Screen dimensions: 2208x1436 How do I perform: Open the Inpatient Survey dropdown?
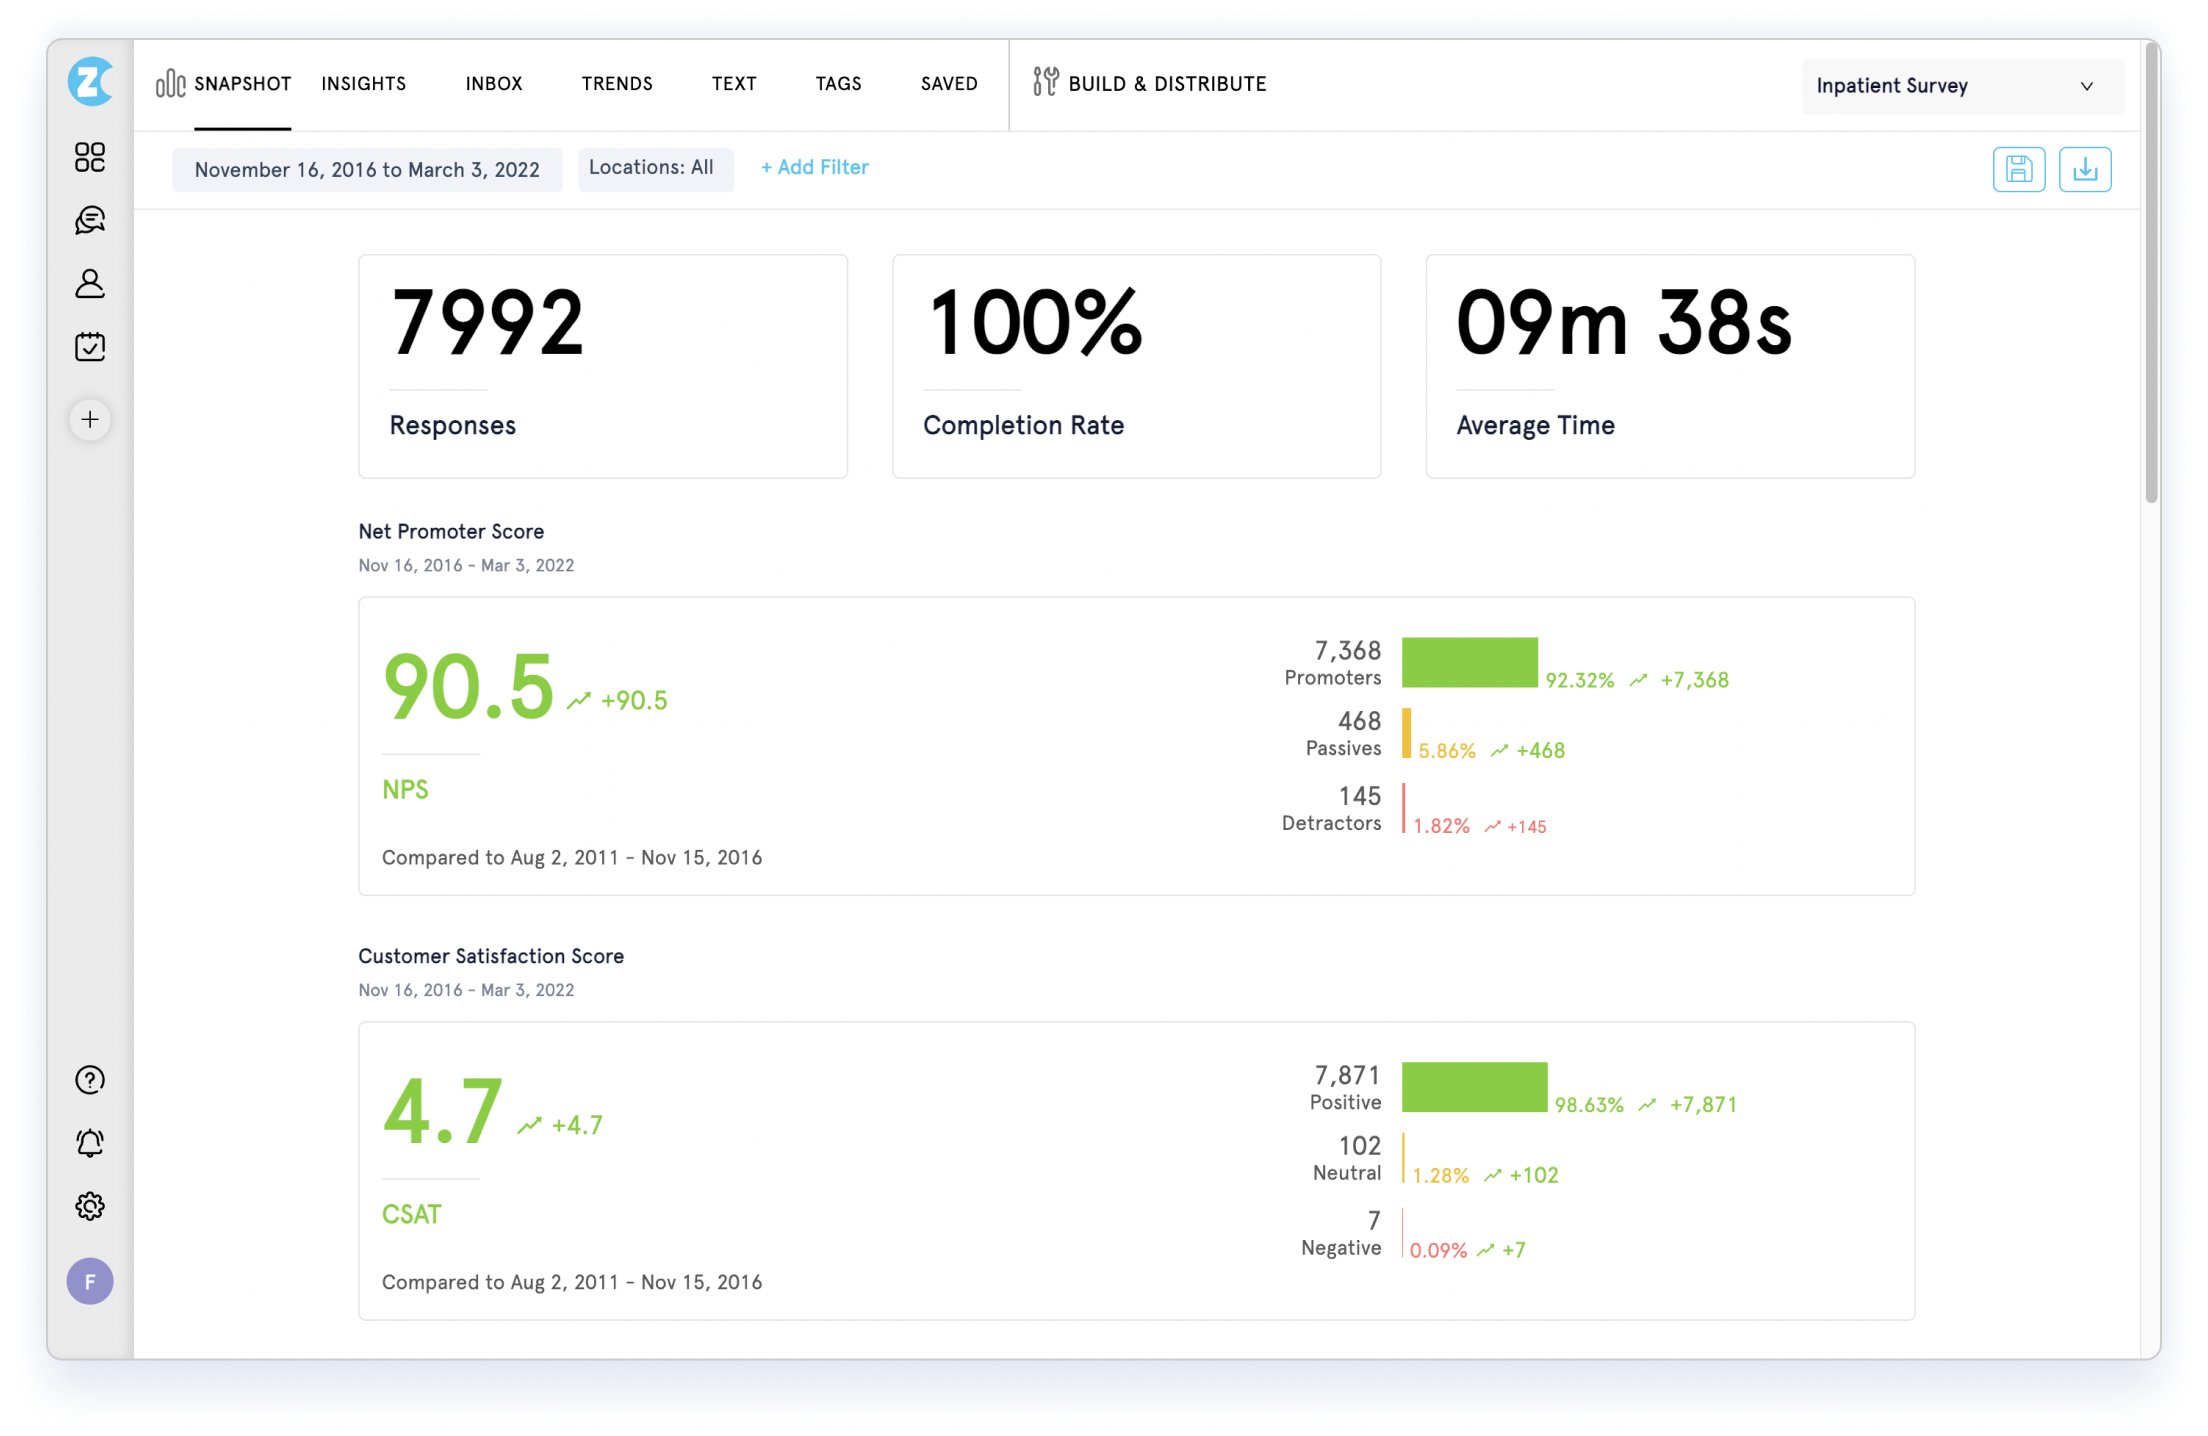click(1962, 86)
